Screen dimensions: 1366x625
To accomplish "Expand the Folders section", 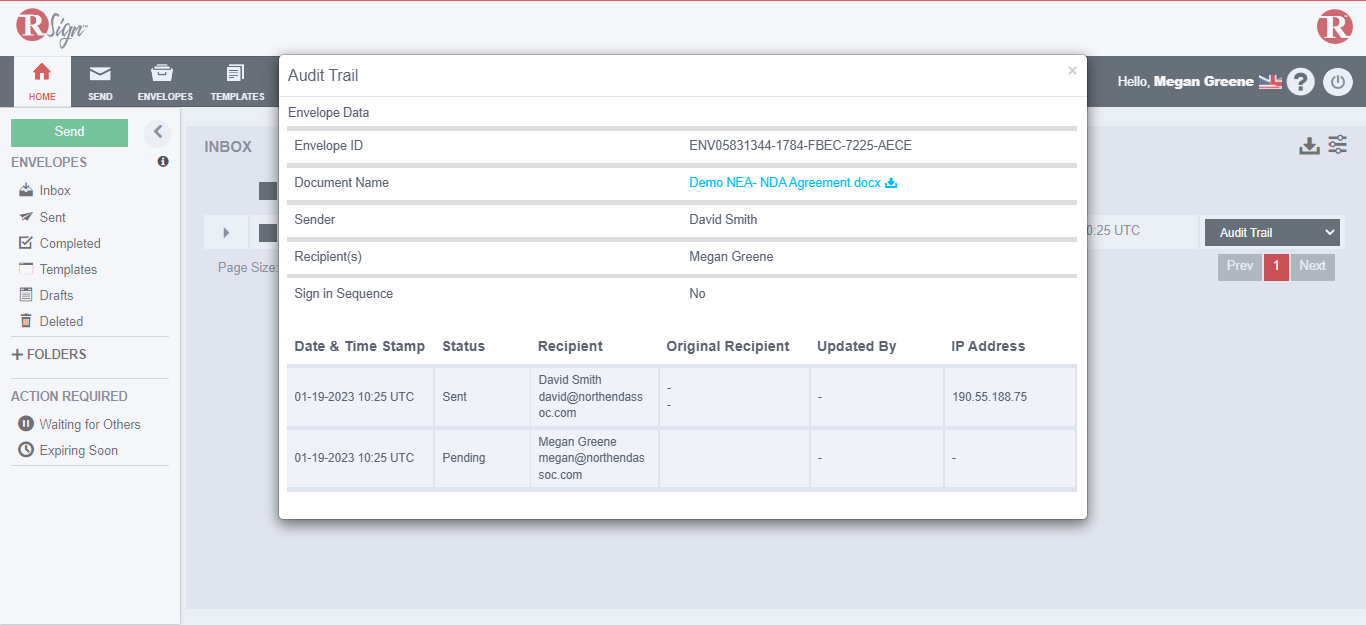I will coord(49,354).
